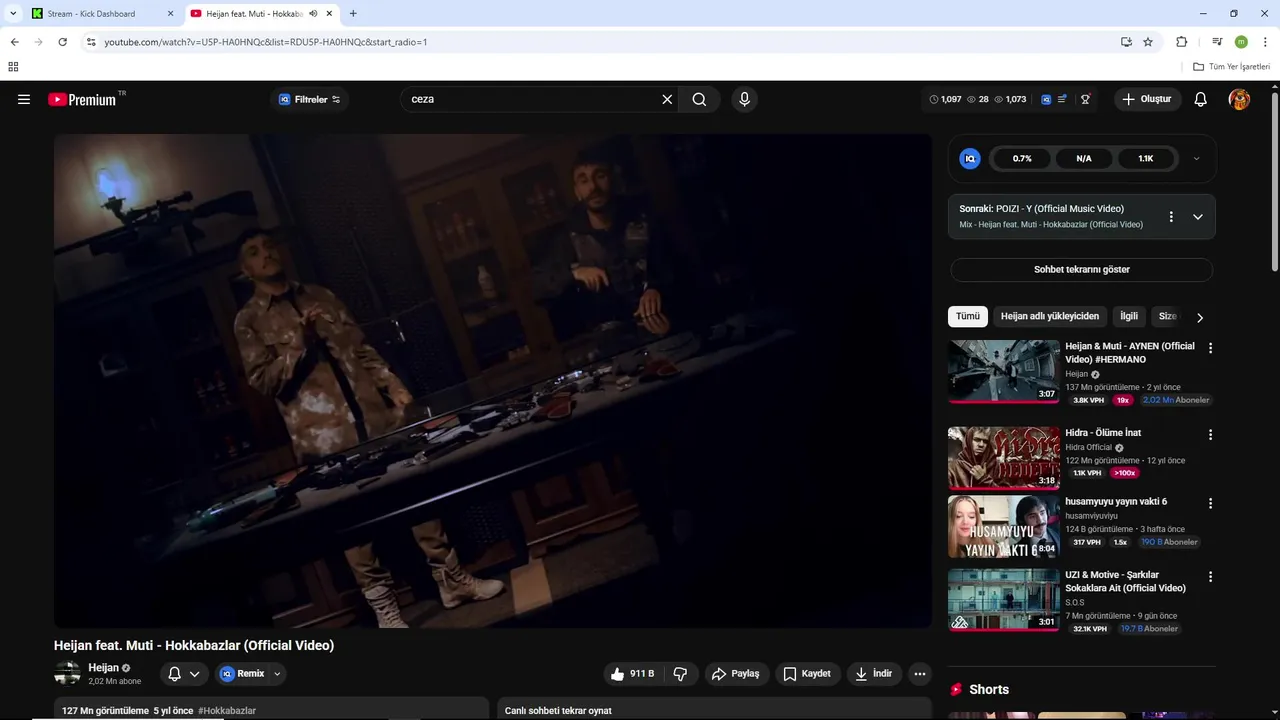Open Chrome extensions puzzle icon
The image size is (1280, 720).
(x=1182, y=42)
